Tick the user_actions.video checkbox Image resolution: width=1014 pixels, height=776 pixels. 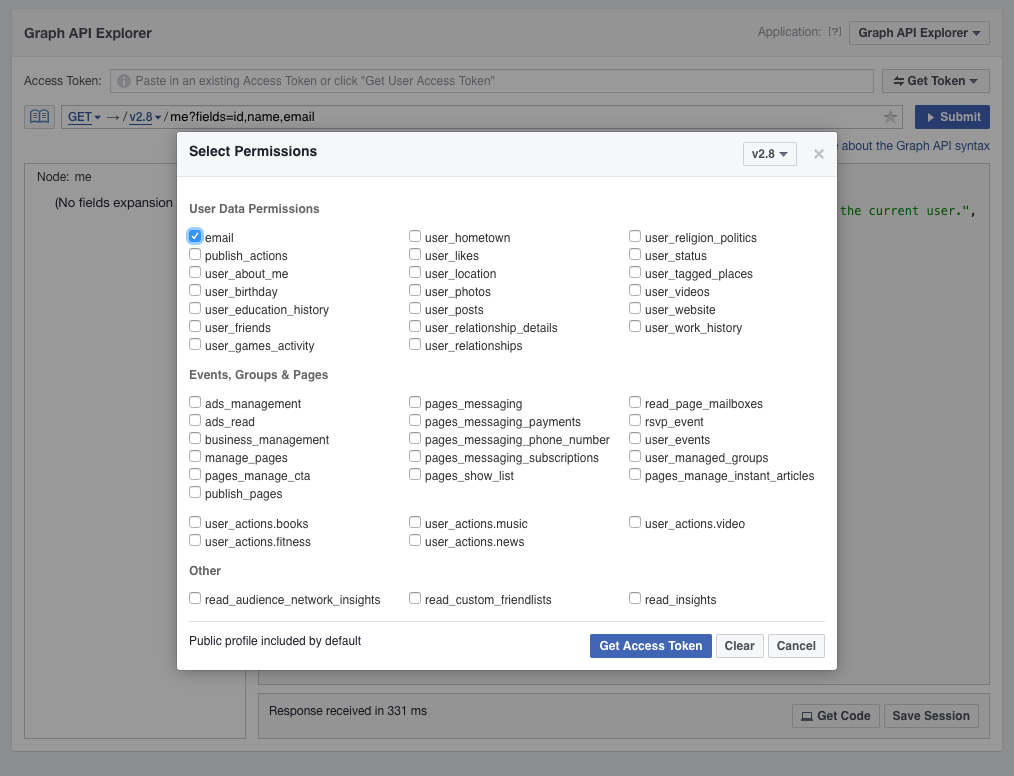coord(634,523)
